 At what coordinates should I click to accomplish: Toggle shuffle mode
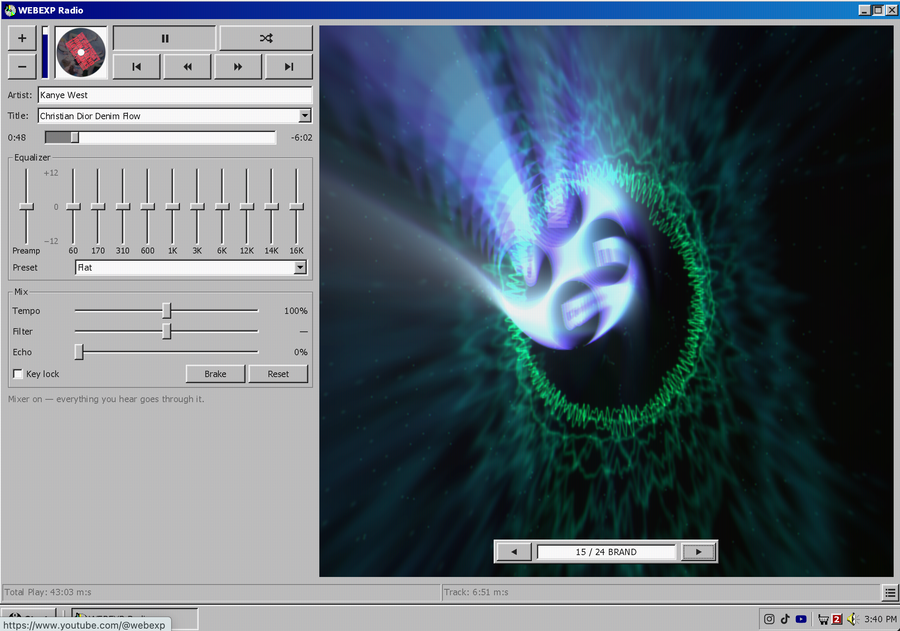[266, 38]
